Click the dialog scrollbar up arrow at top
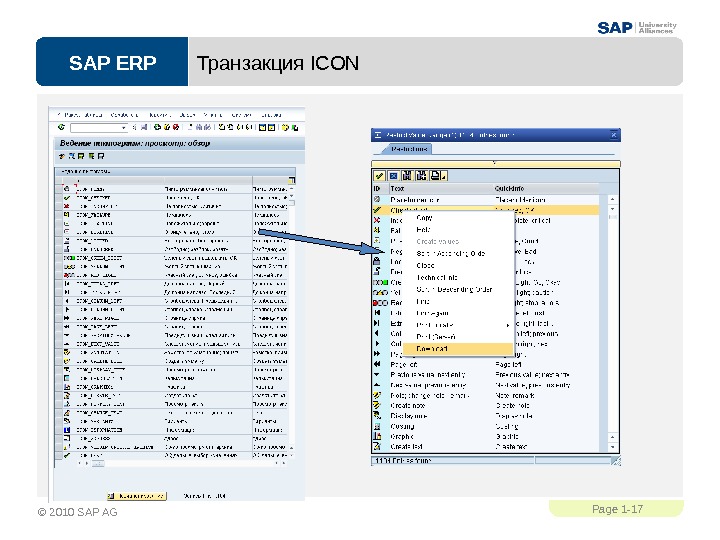Viewport: 720px width, 540px height. pyautogui.click(x=613, y=199)
